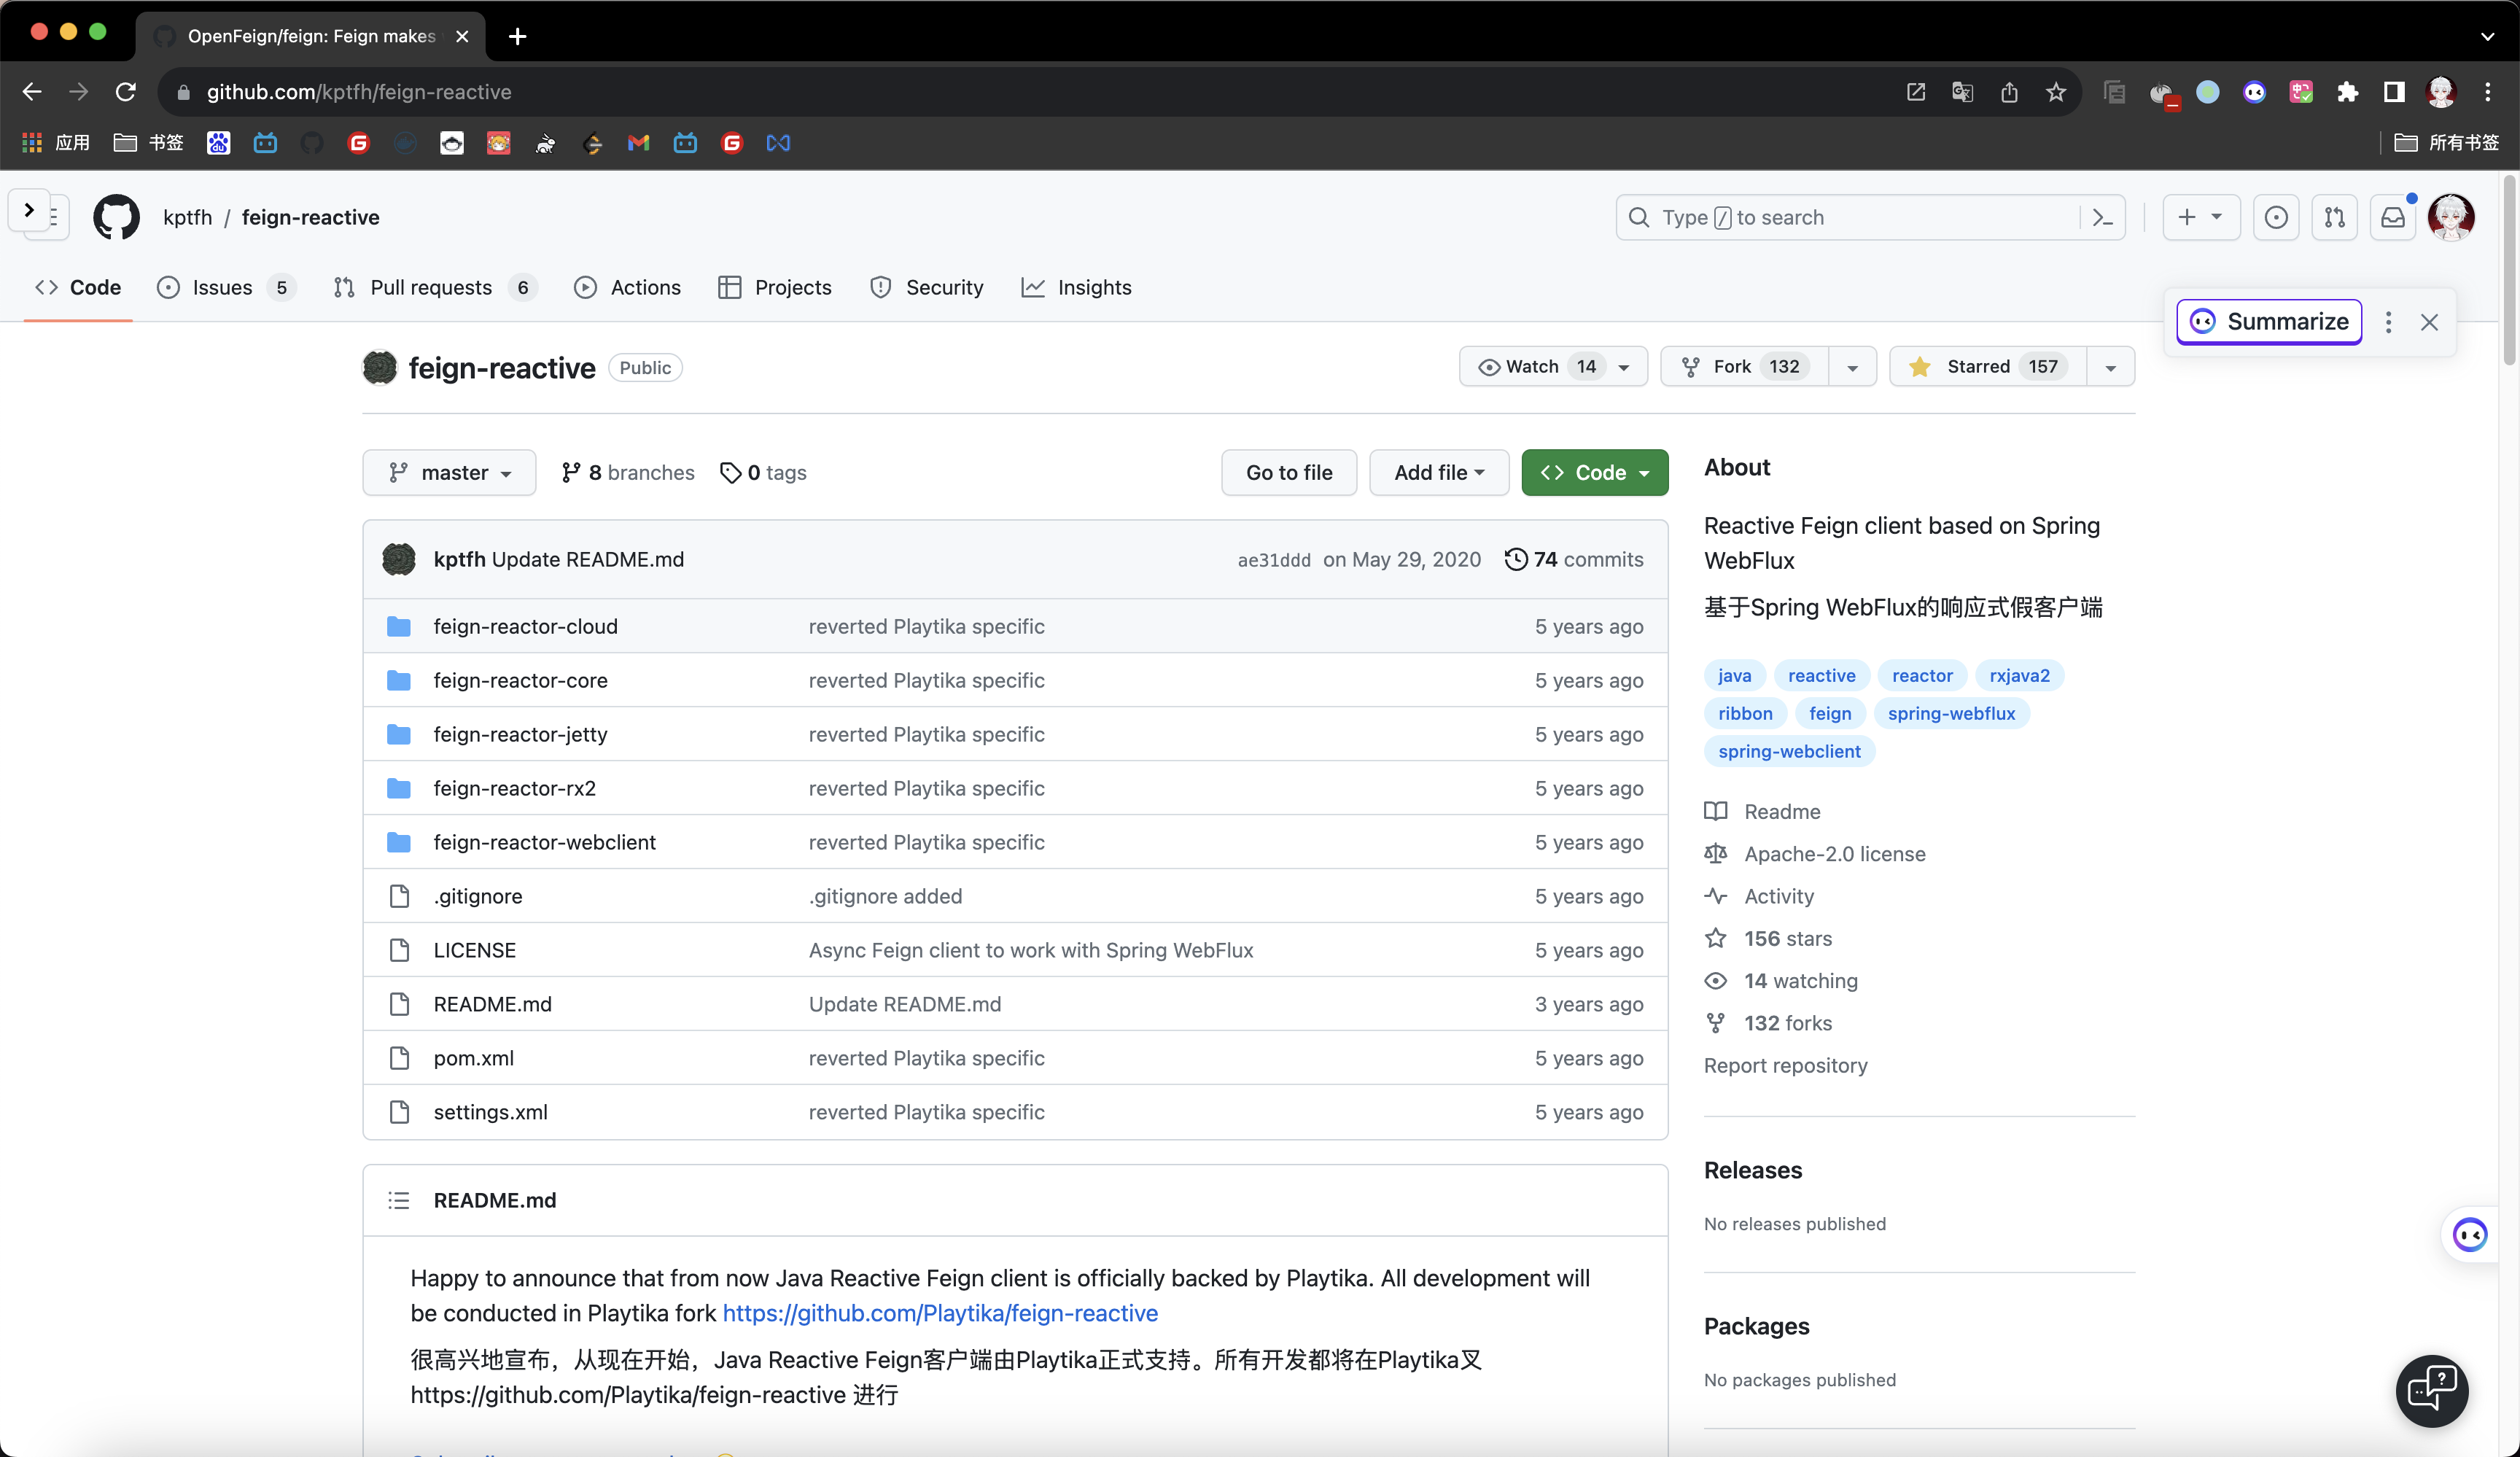Viewport: 2520px width, 1457px height.
Task: Bookmark page with the star icon in address bar
Action: click(x=2056, y=92)
